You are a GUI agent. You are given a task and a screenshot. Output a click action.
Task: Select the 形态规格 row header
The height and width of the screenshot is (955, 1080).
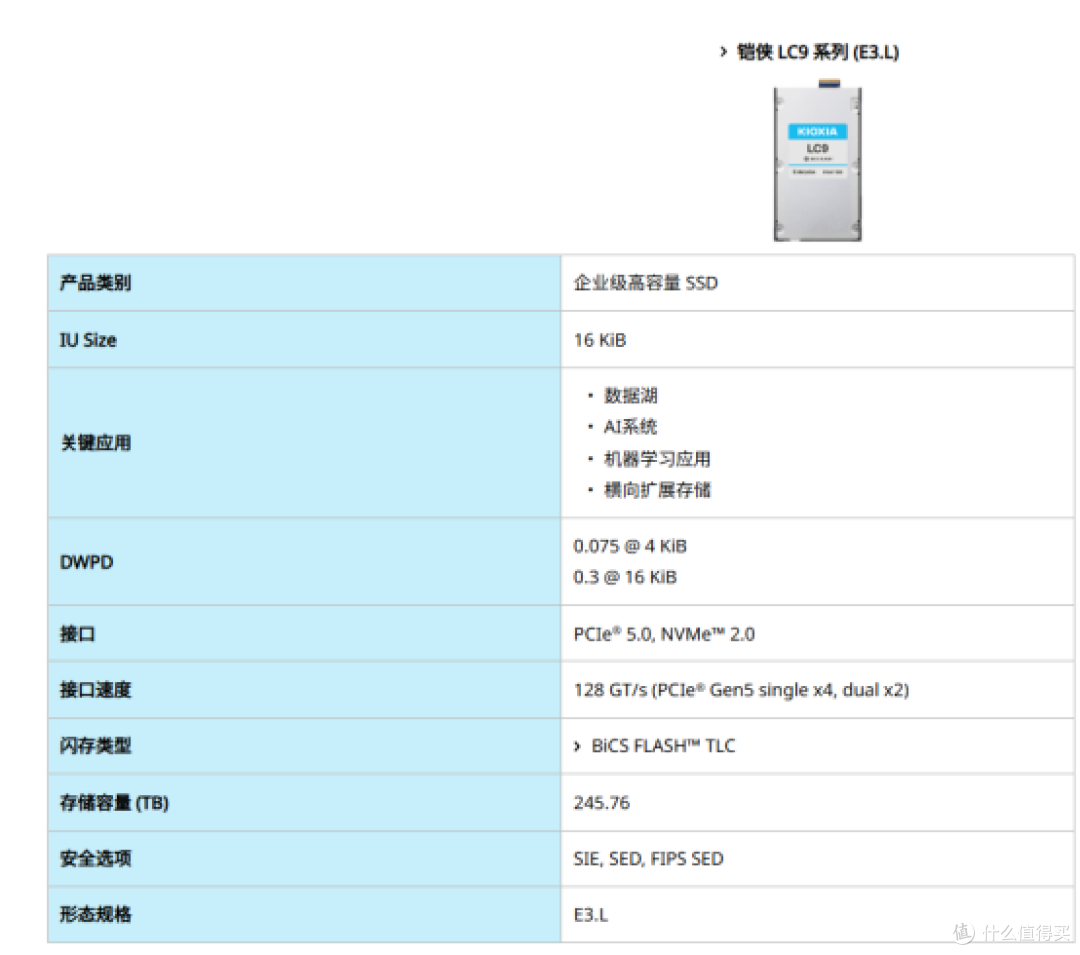click(x=304, y=914)
